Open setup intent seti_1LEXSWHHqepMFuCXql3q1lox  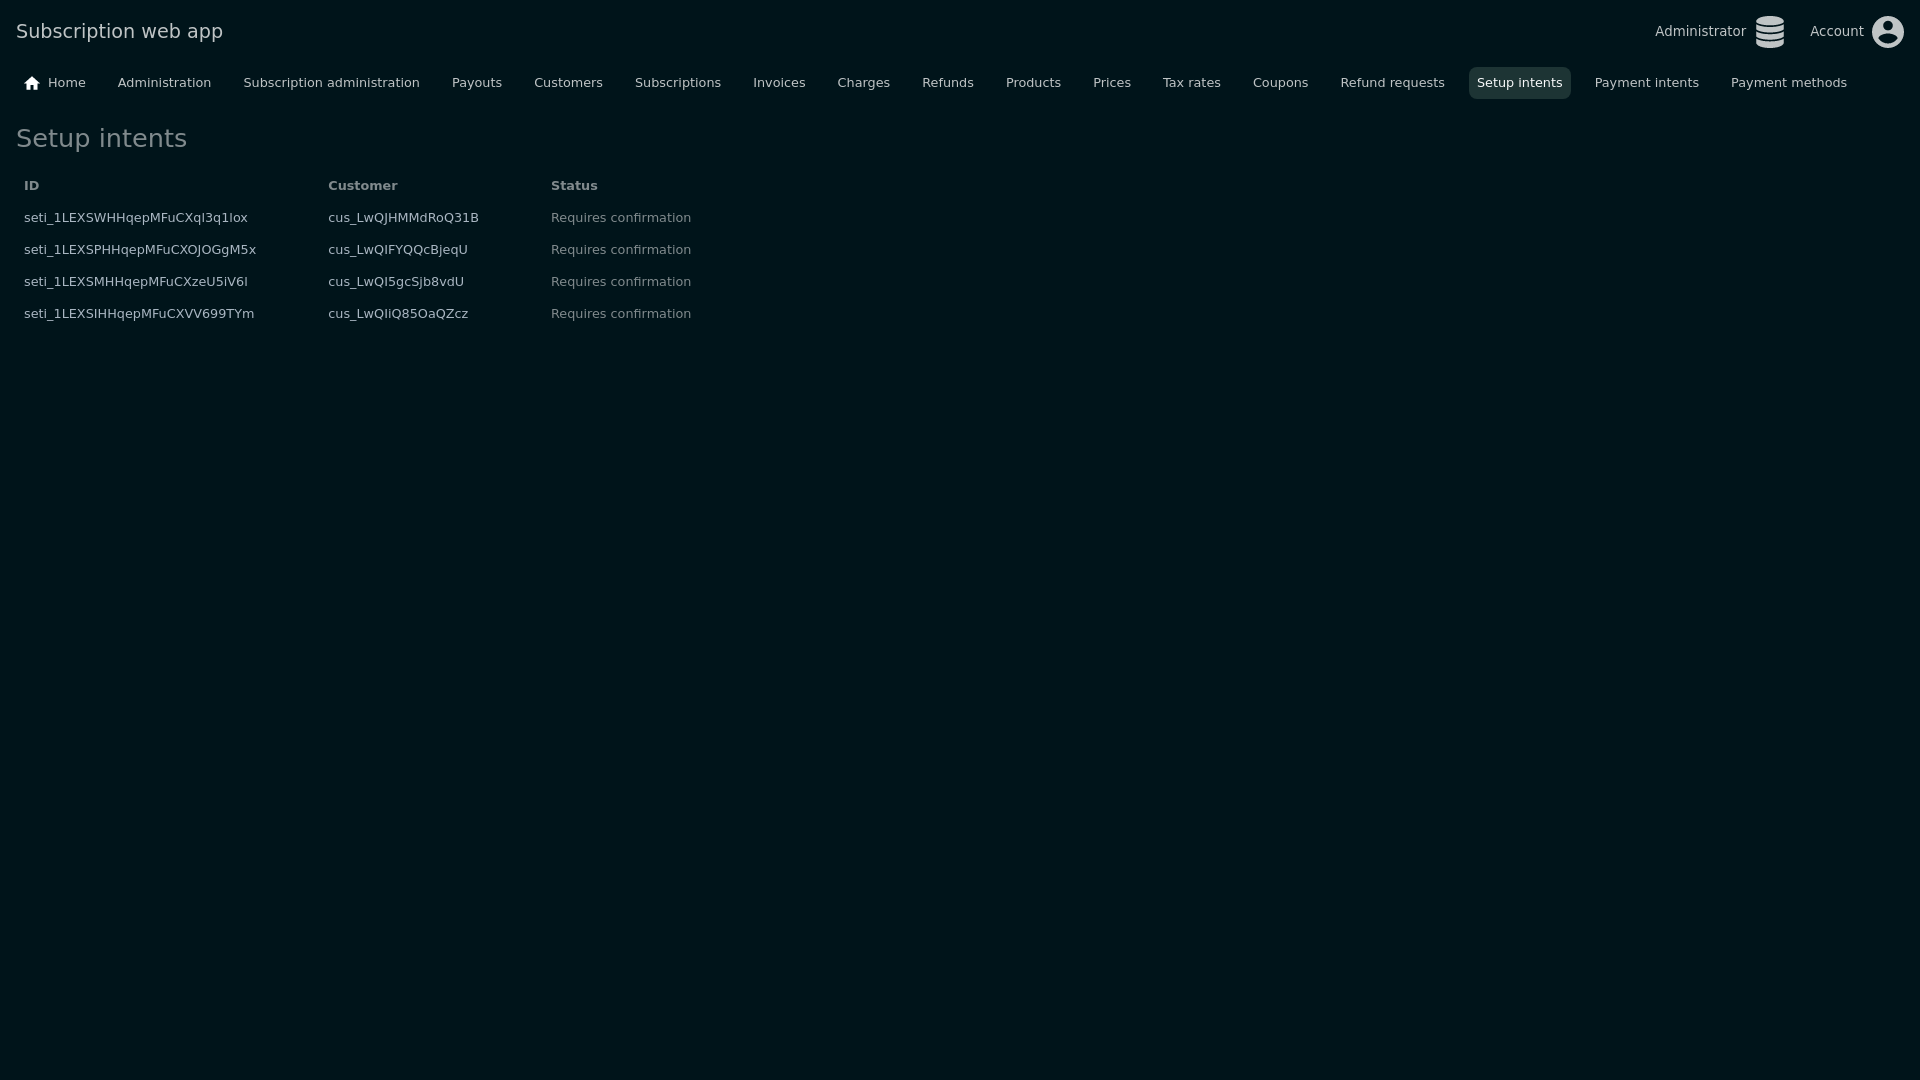click(x=136, y=218)
